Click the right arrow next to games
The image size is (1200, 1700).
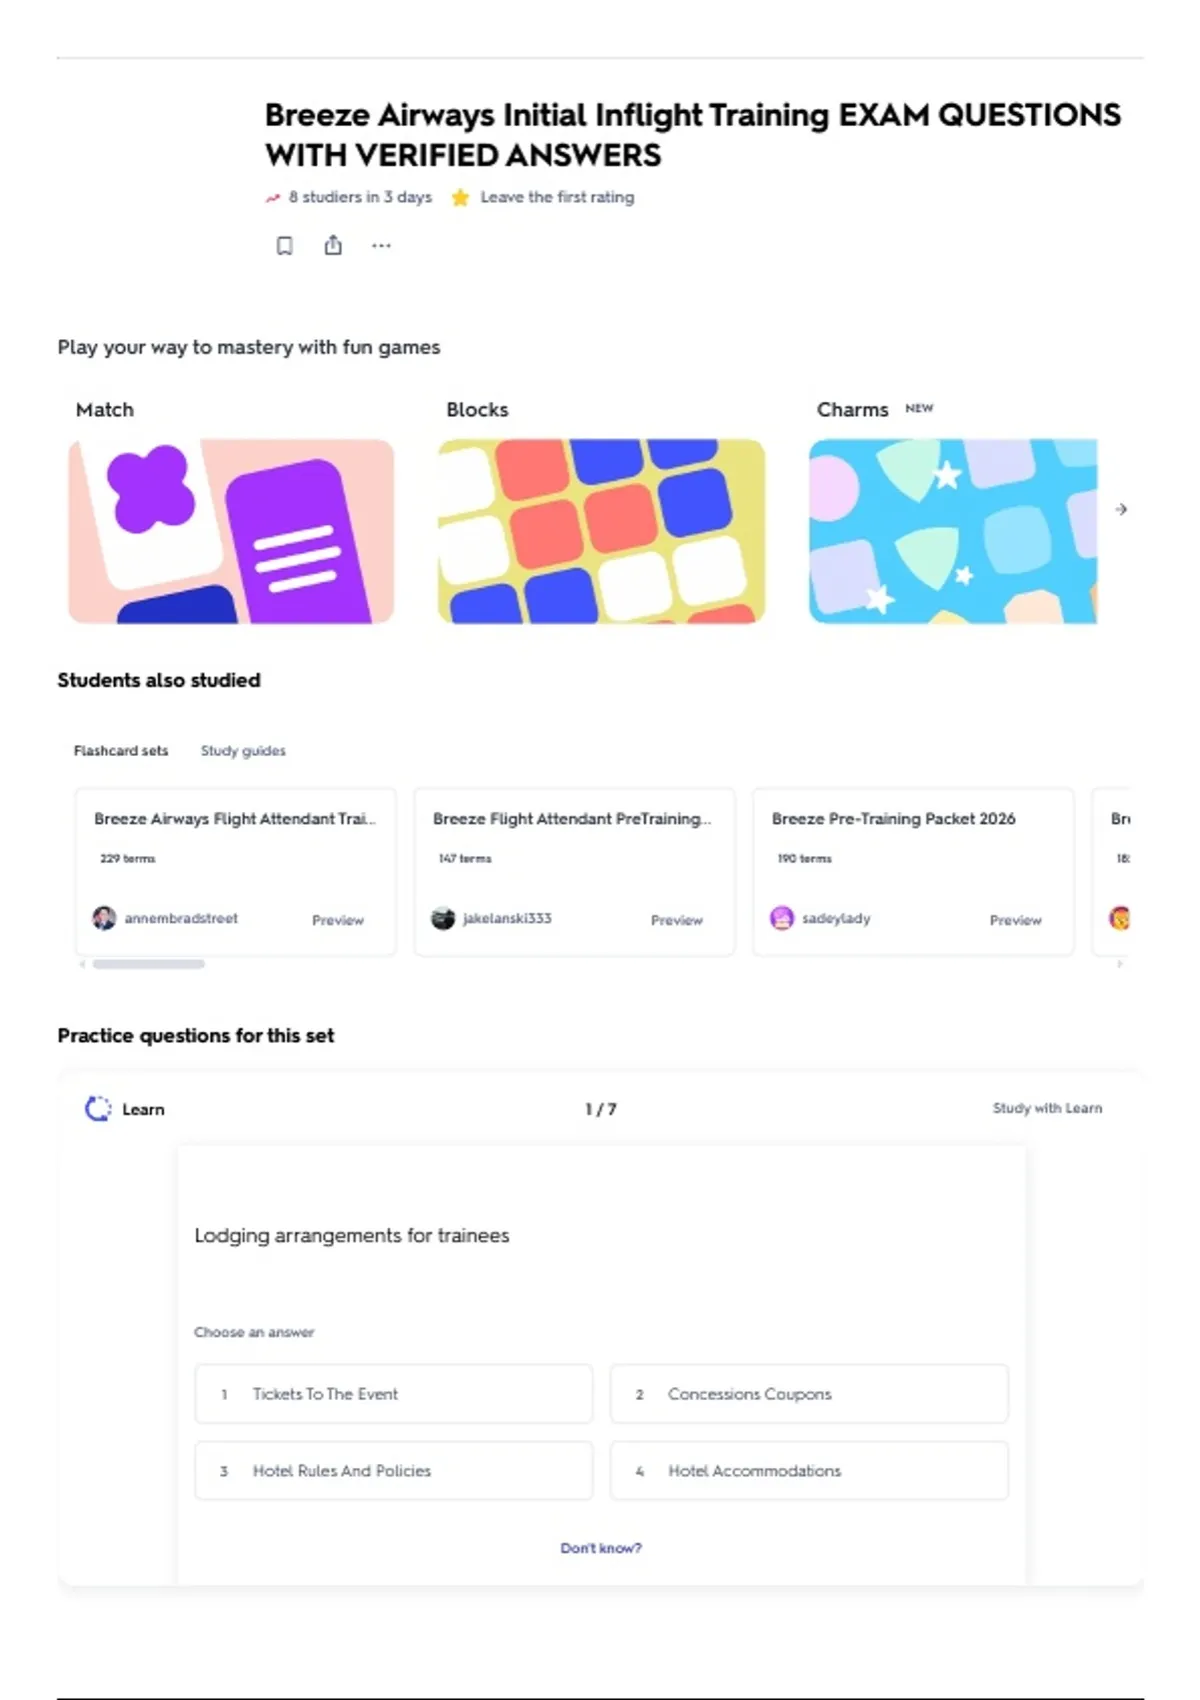coord(1121,509)
